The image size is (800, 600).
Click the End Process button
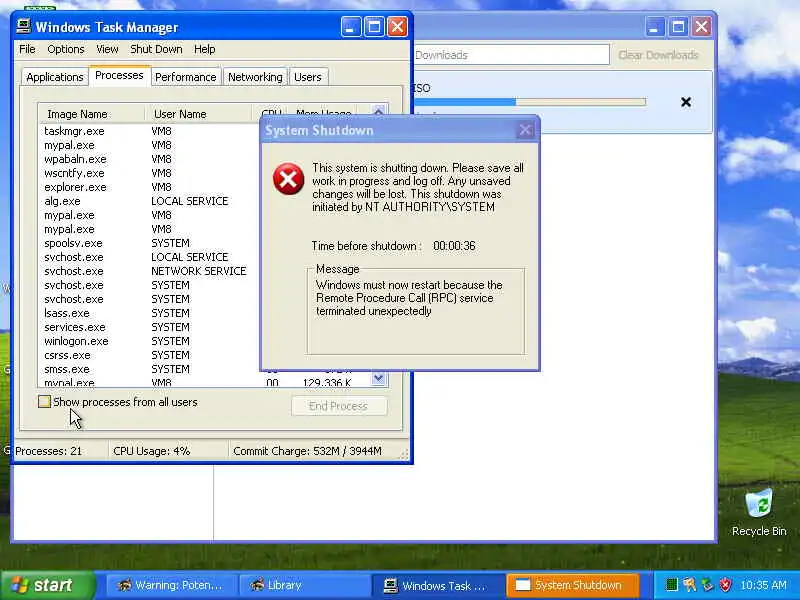(339, 406)
